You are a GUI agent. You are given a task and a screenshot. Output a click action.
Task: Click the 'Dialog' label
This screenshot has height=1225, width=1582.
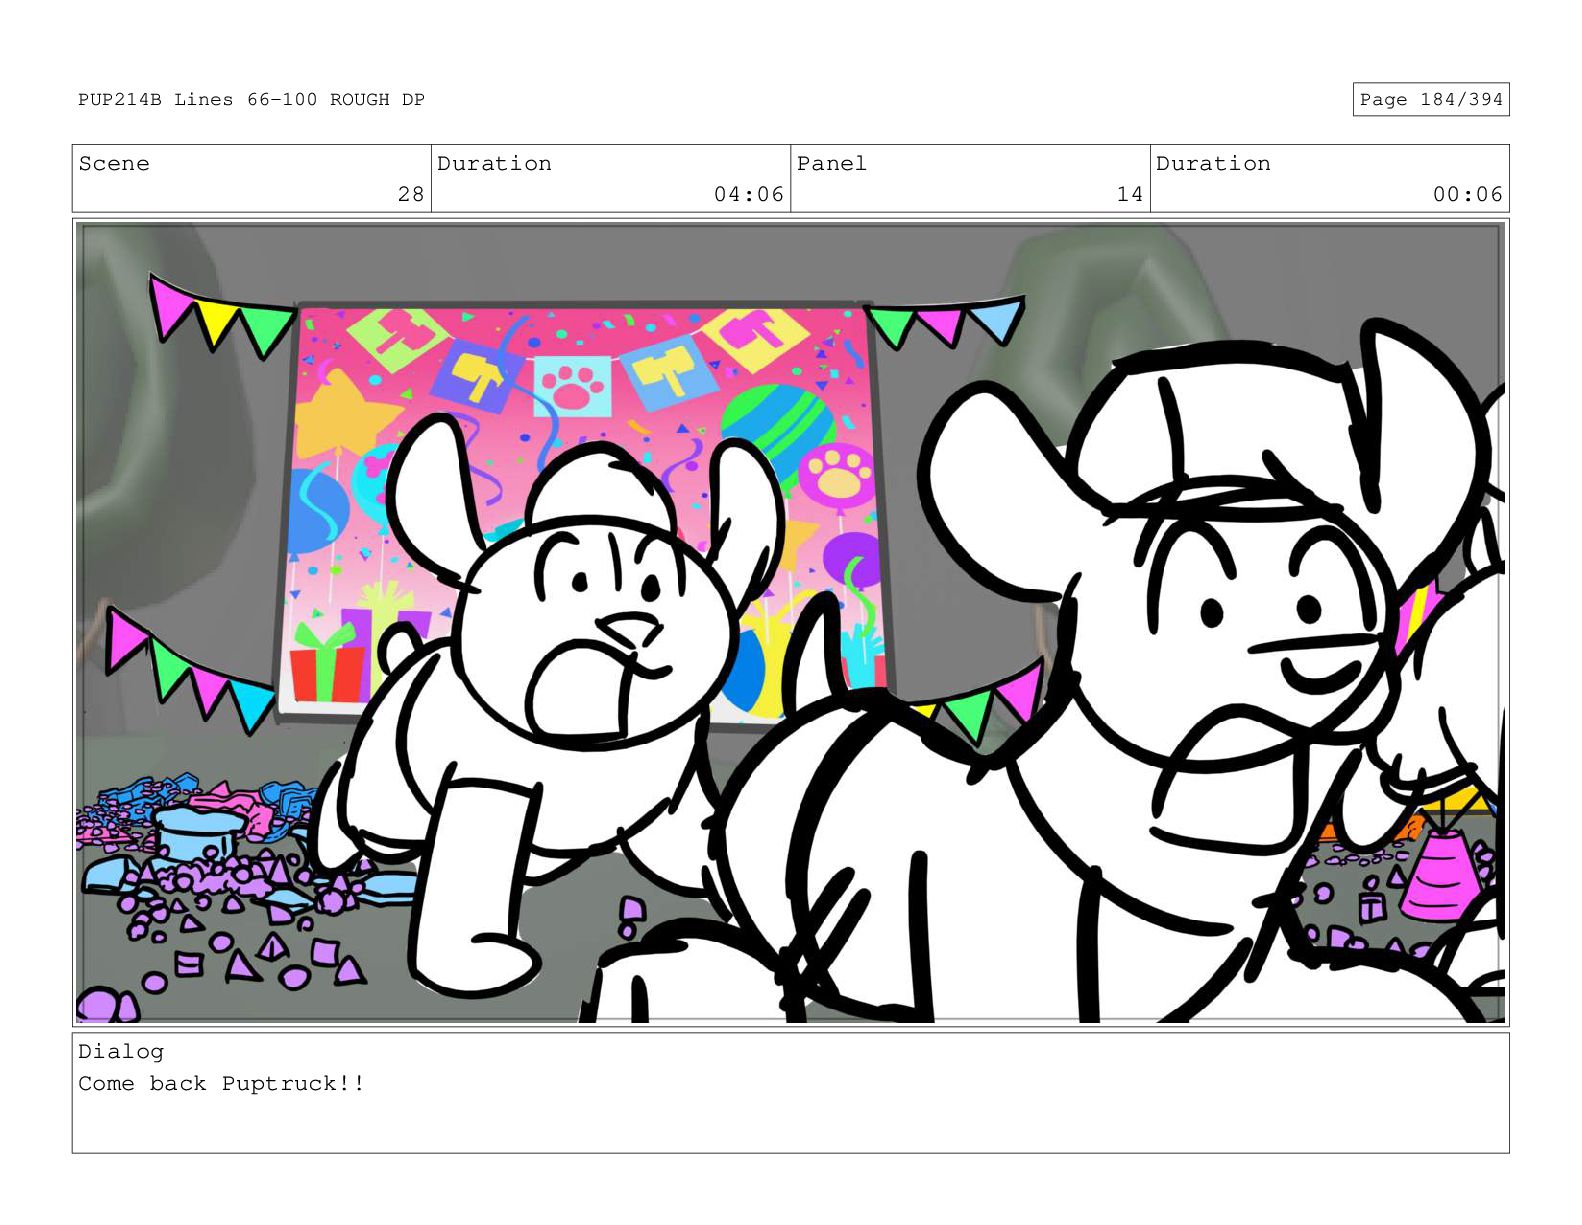[121, 1052]
